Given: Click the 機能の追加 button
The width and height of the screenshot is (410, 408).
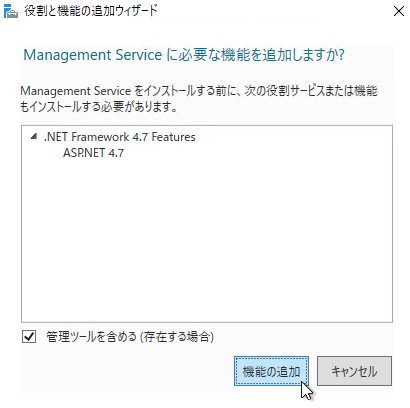Looking at the screenshot, I should coord(271,371).
